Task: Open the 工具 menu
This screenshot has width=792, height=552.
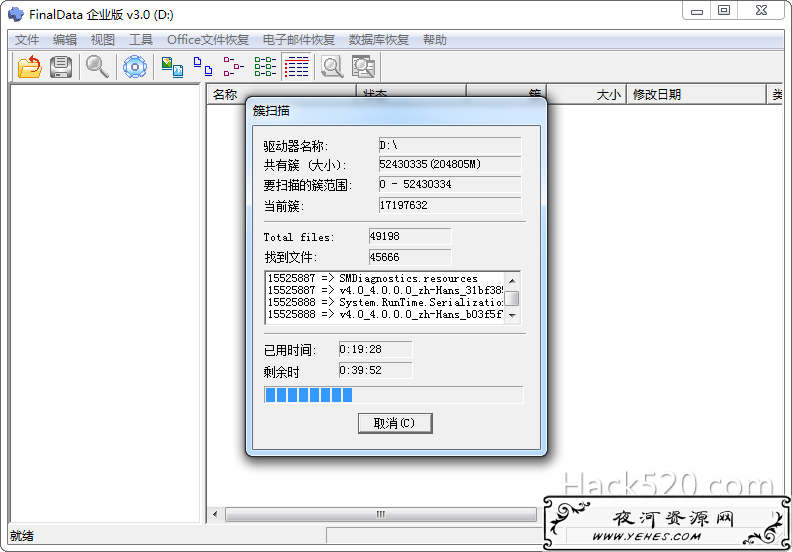Action: pos(140,40)
